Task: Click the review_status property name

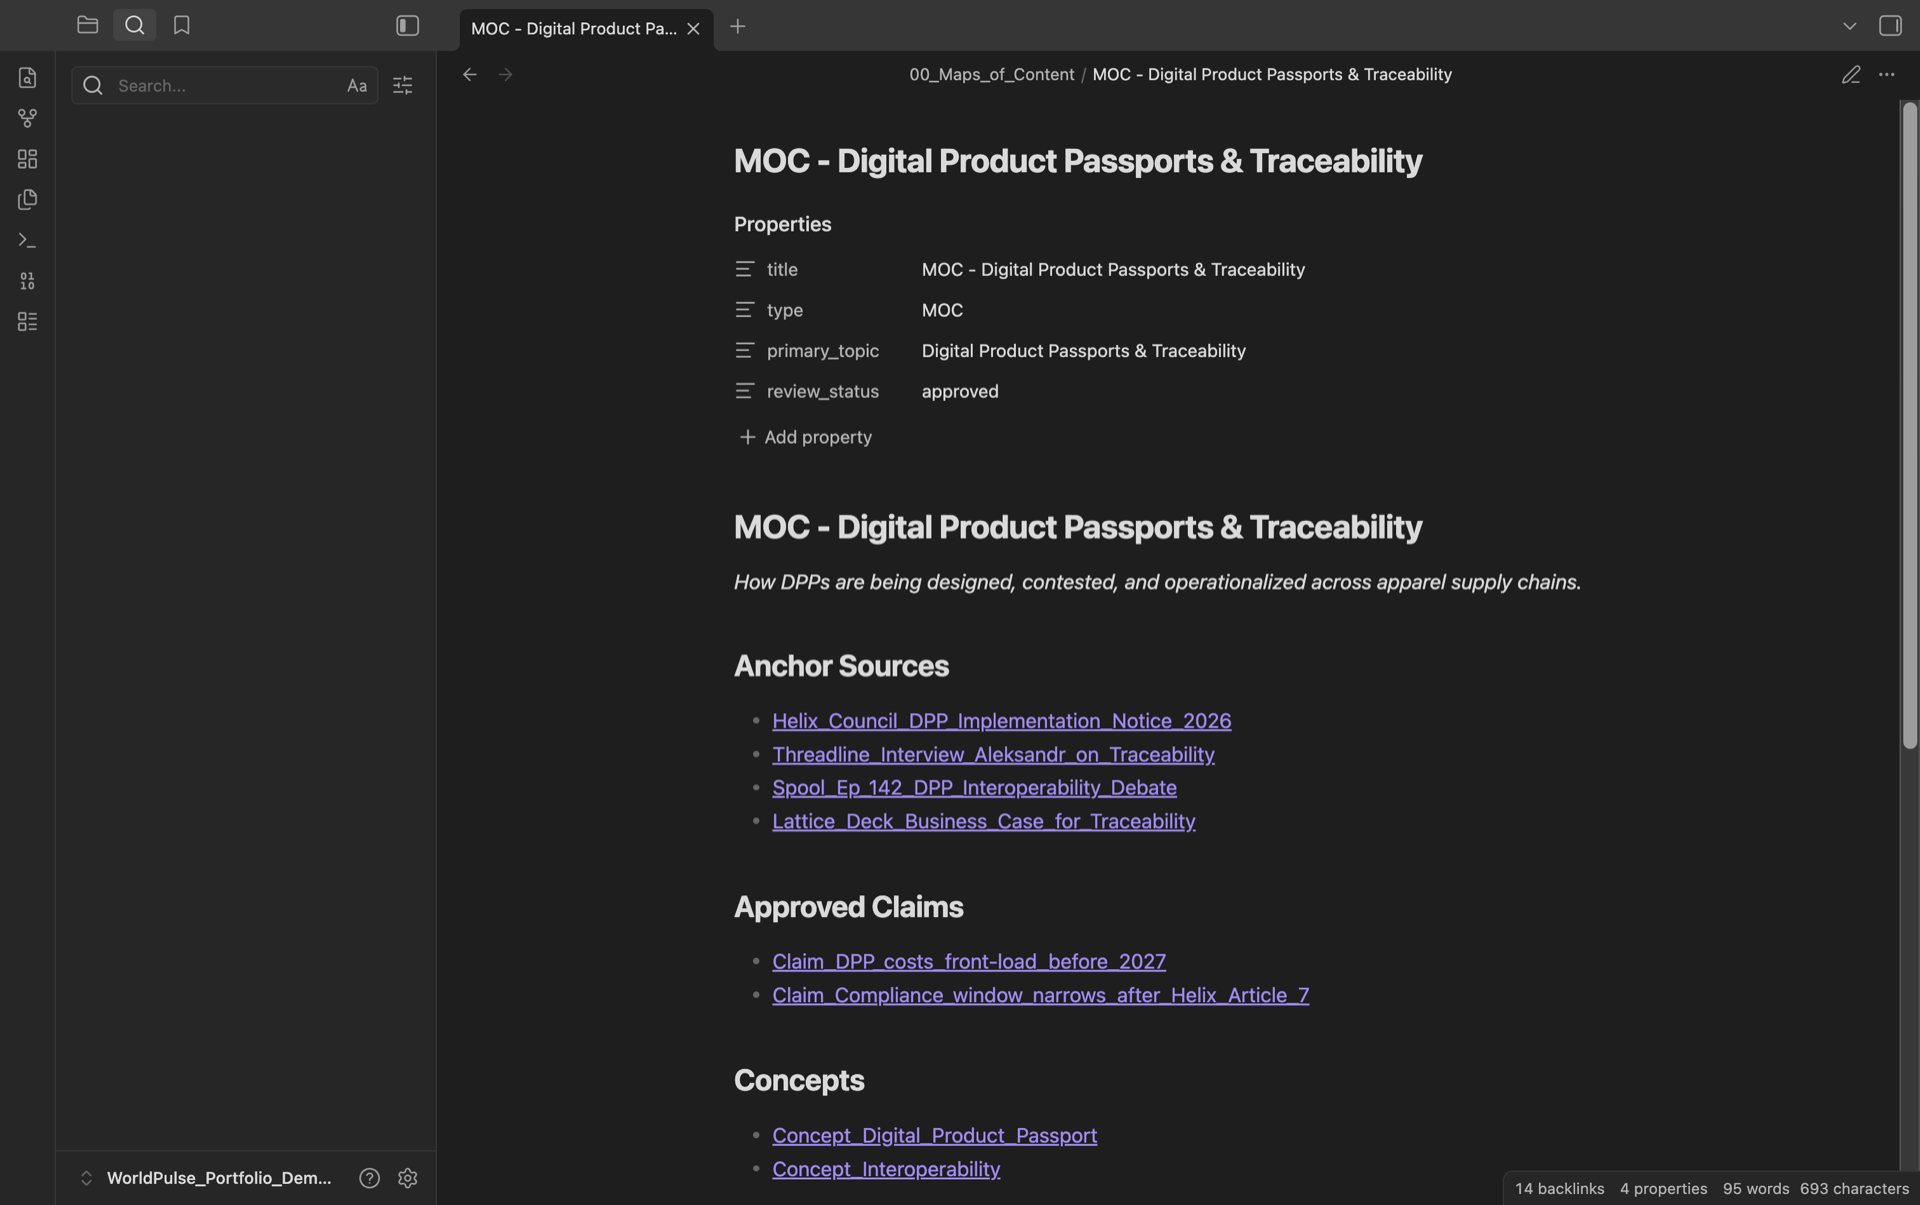Action: point(822,391)
